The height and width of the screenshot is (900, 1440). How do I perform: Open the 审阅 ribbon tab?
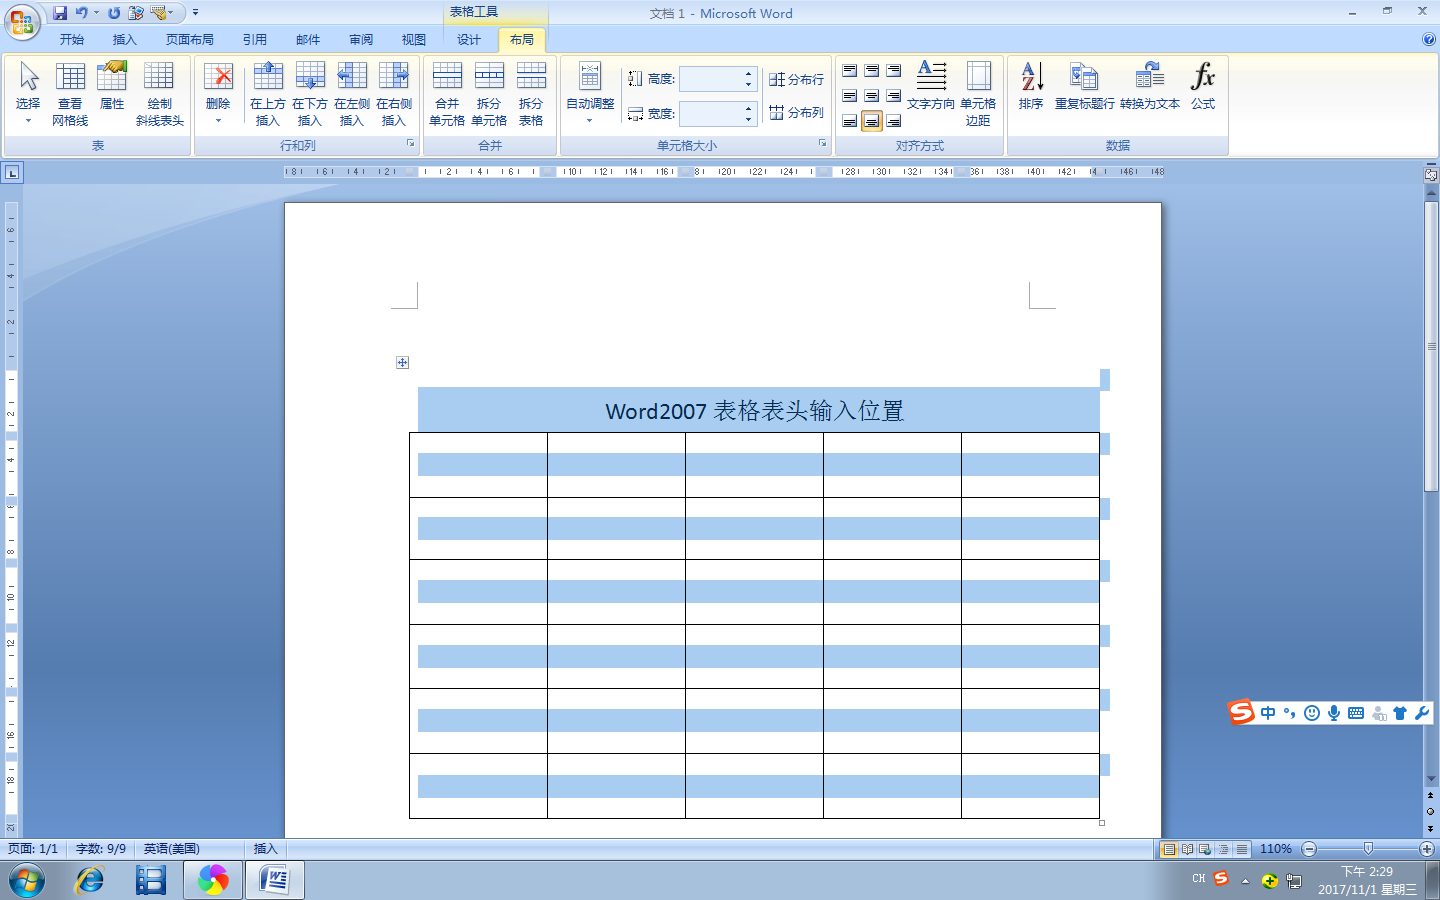tap(360, 39)
